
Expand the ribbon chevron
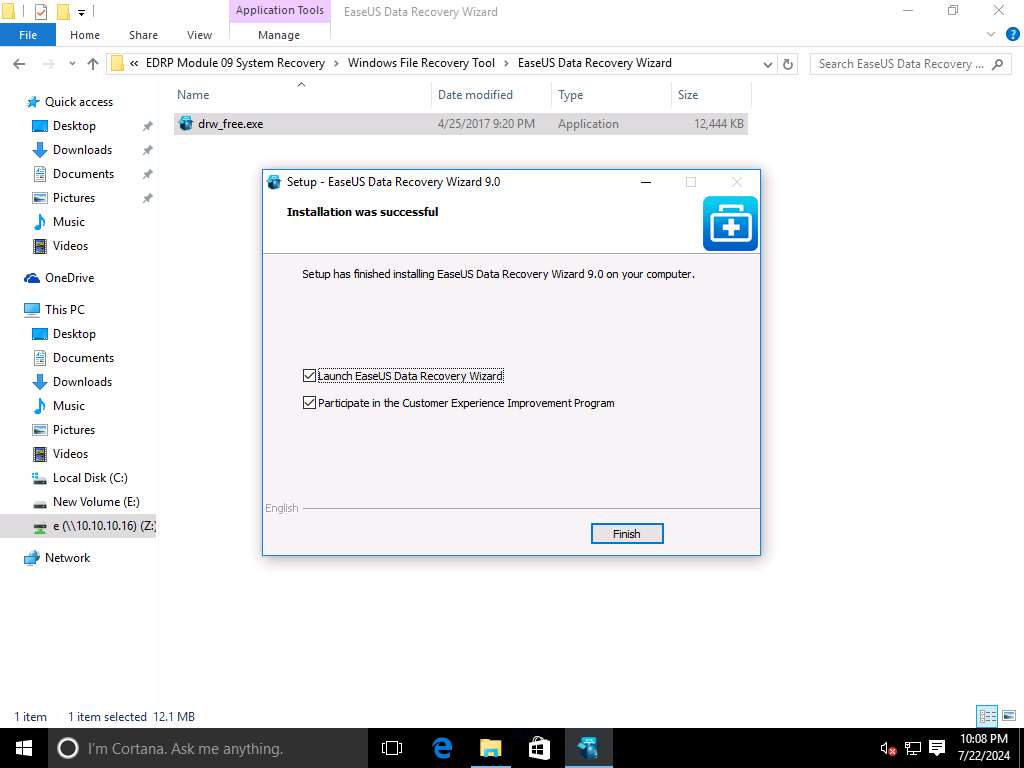pos(991,35)
